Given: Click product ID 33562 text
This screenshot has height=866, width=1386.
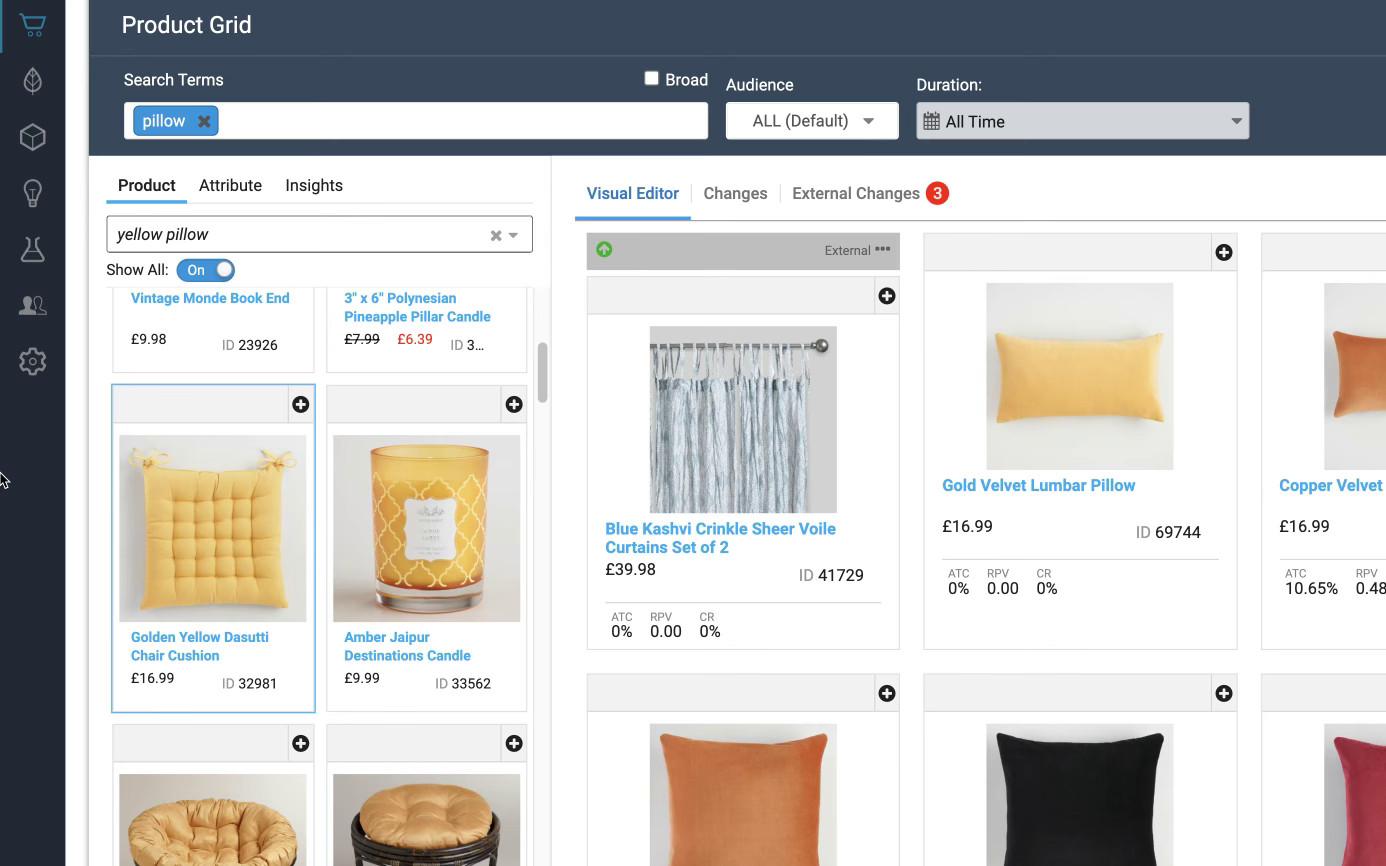Looking at the screenshot, I should coord(463,684).
